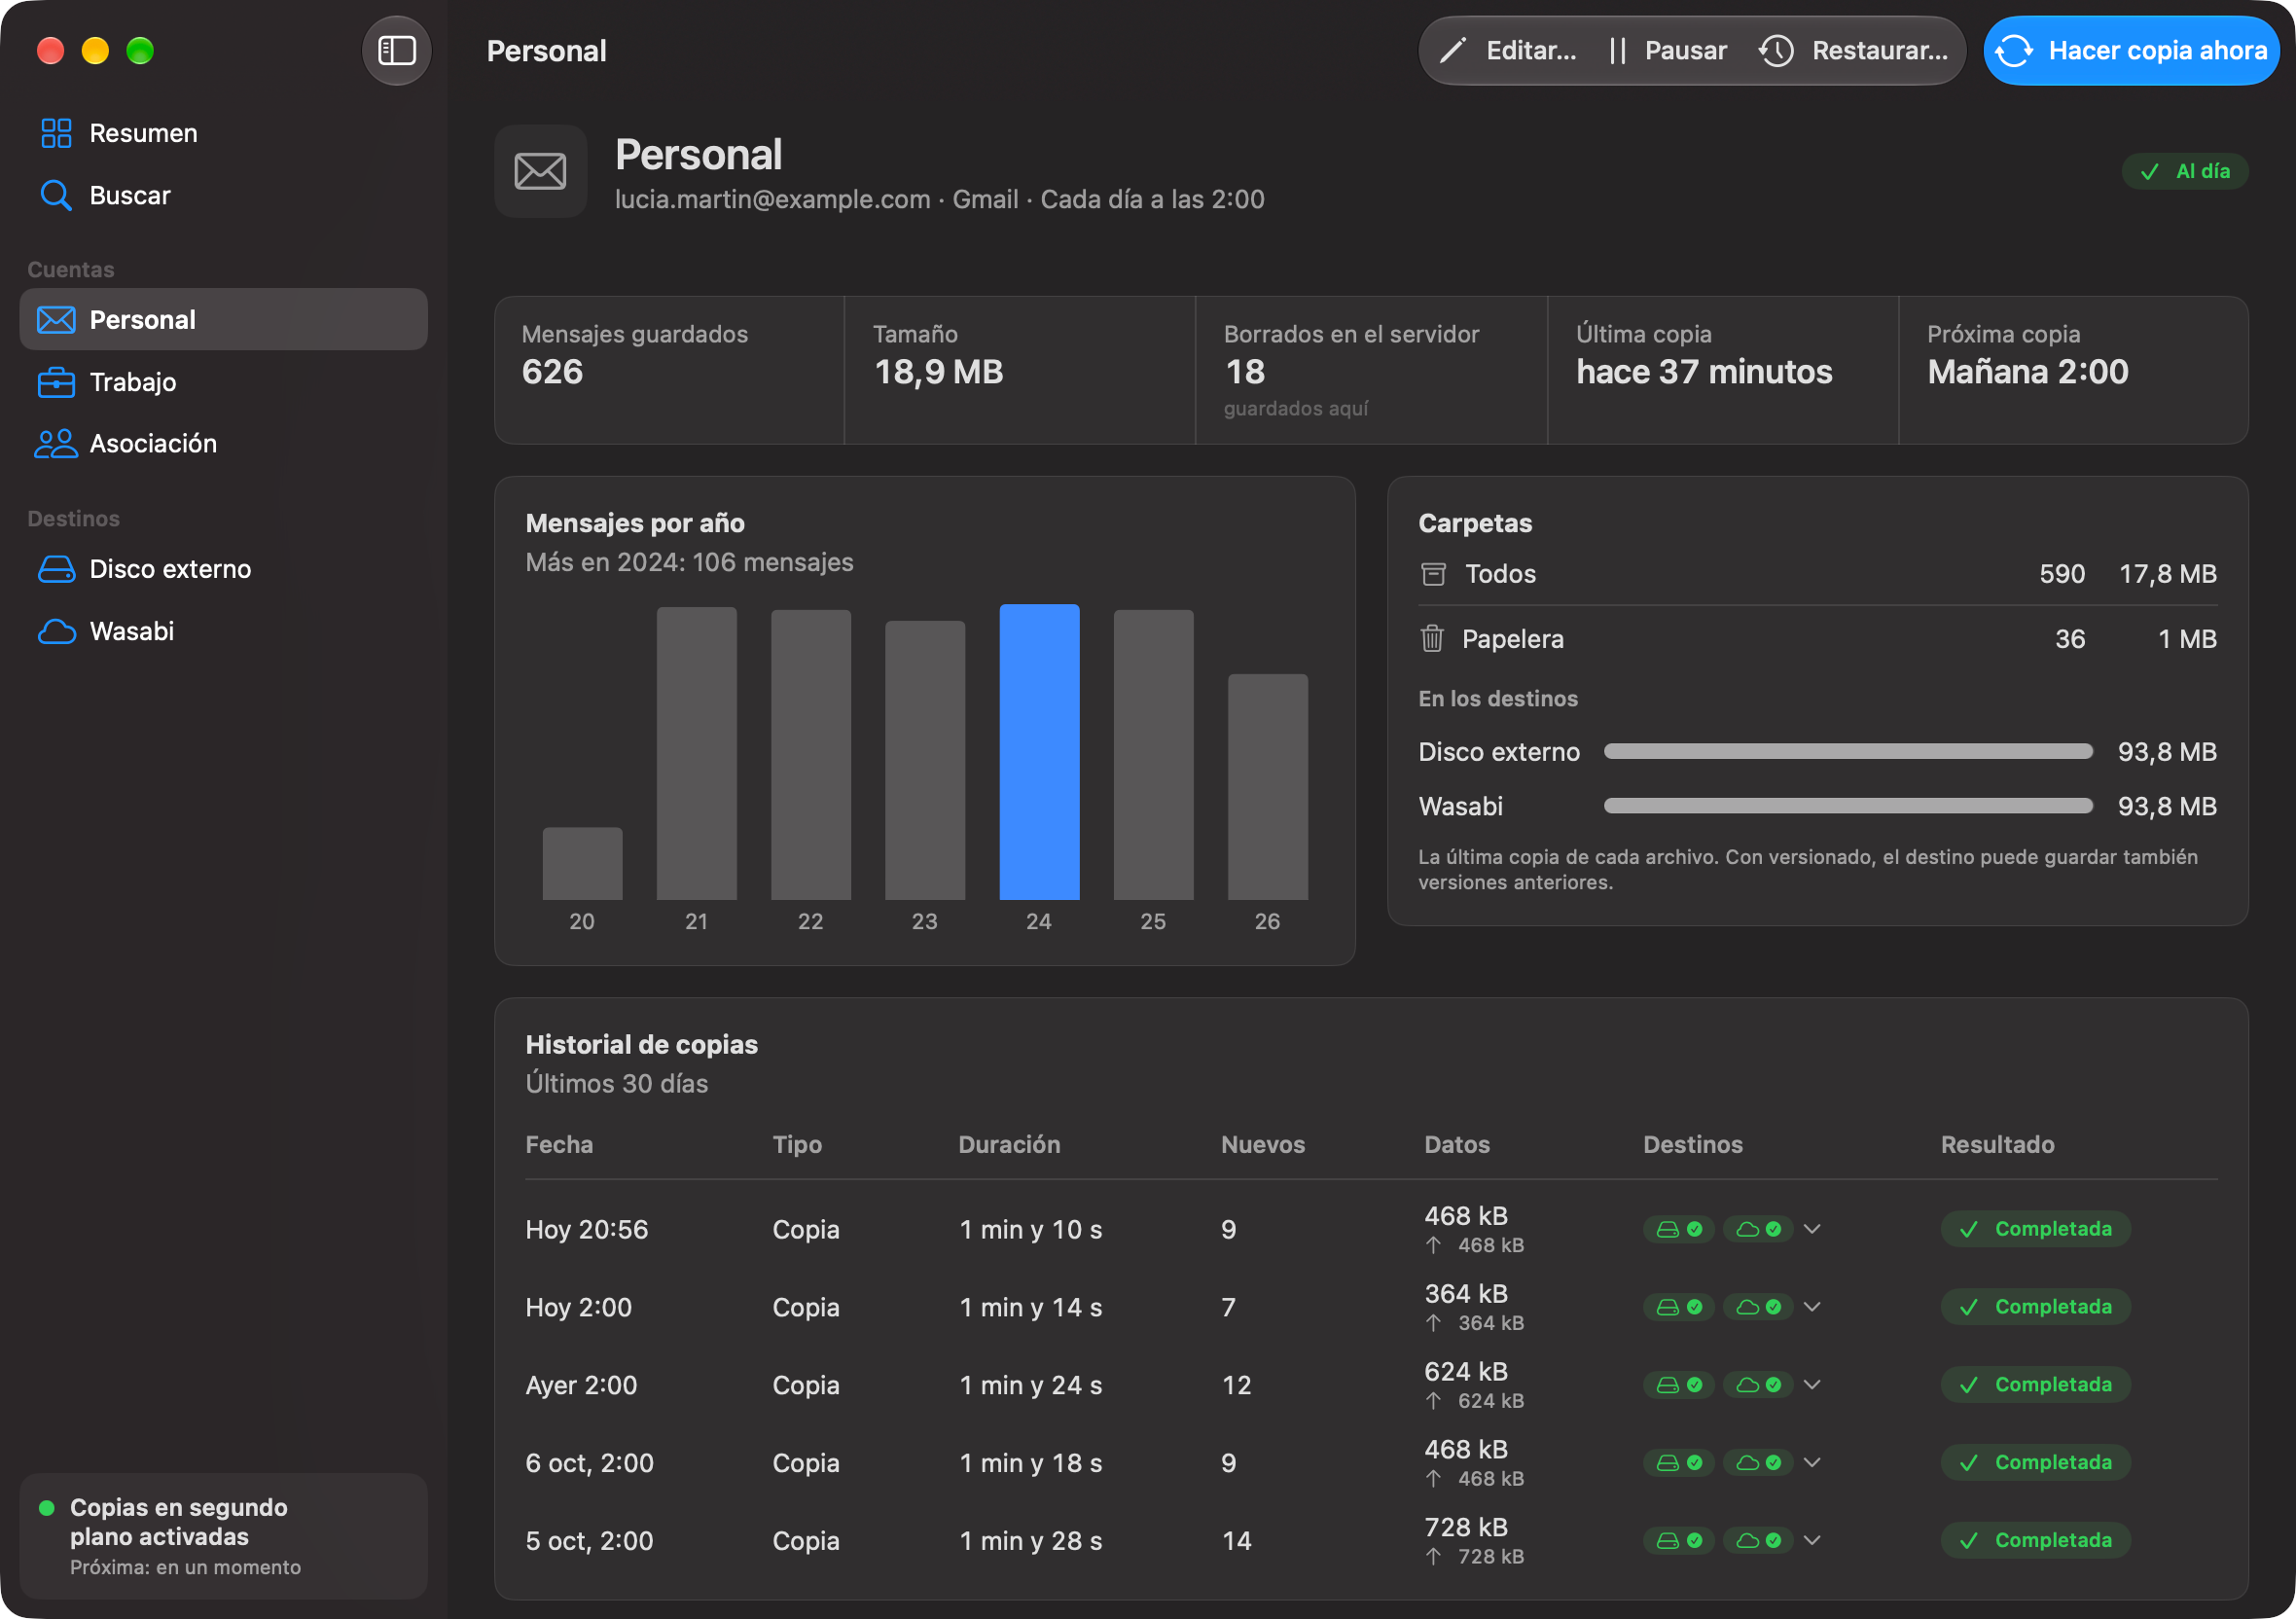Image resolution: width=2296 pixels, height=1619 pixels.
Task: Expand destinations for Ayer 2:00 copy
Action: [x=1812, y=1385]
